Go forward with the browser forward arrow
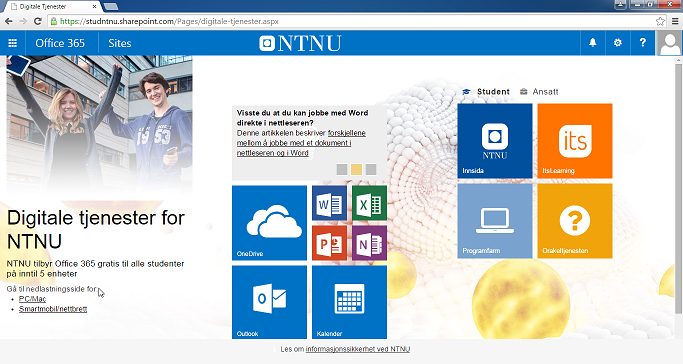This screenshot has width=683, height=364. 23,21
